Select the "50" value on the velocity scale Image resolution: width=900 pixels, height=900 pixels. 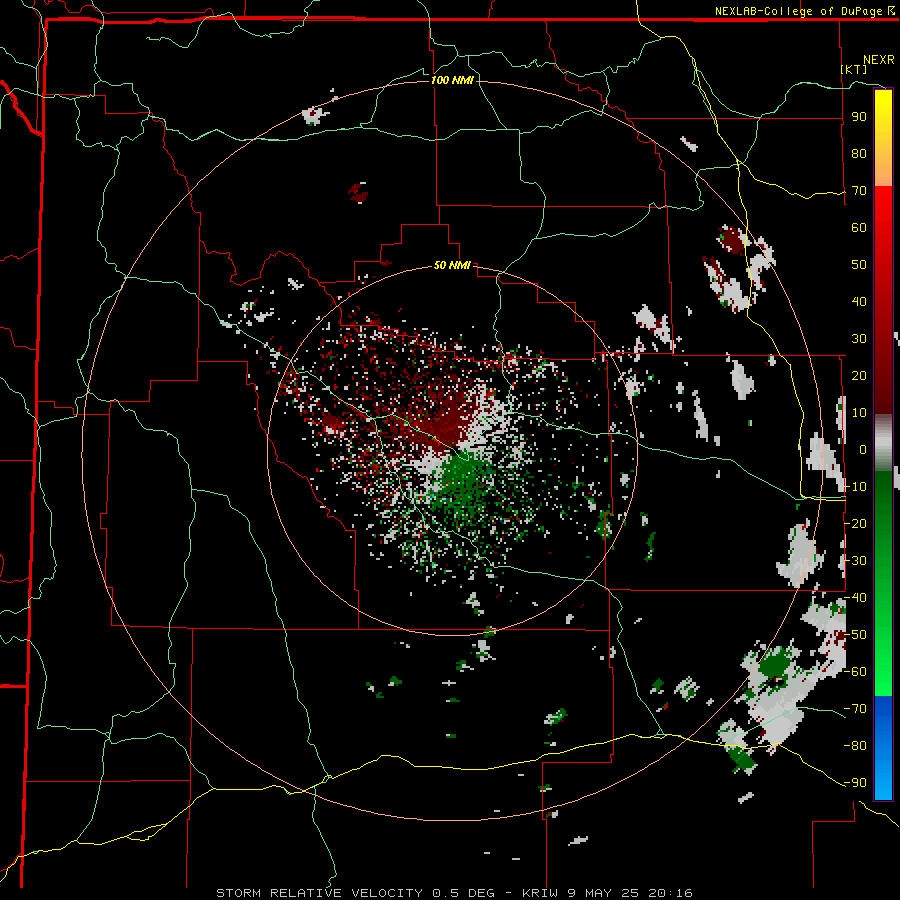click(859, 265)
